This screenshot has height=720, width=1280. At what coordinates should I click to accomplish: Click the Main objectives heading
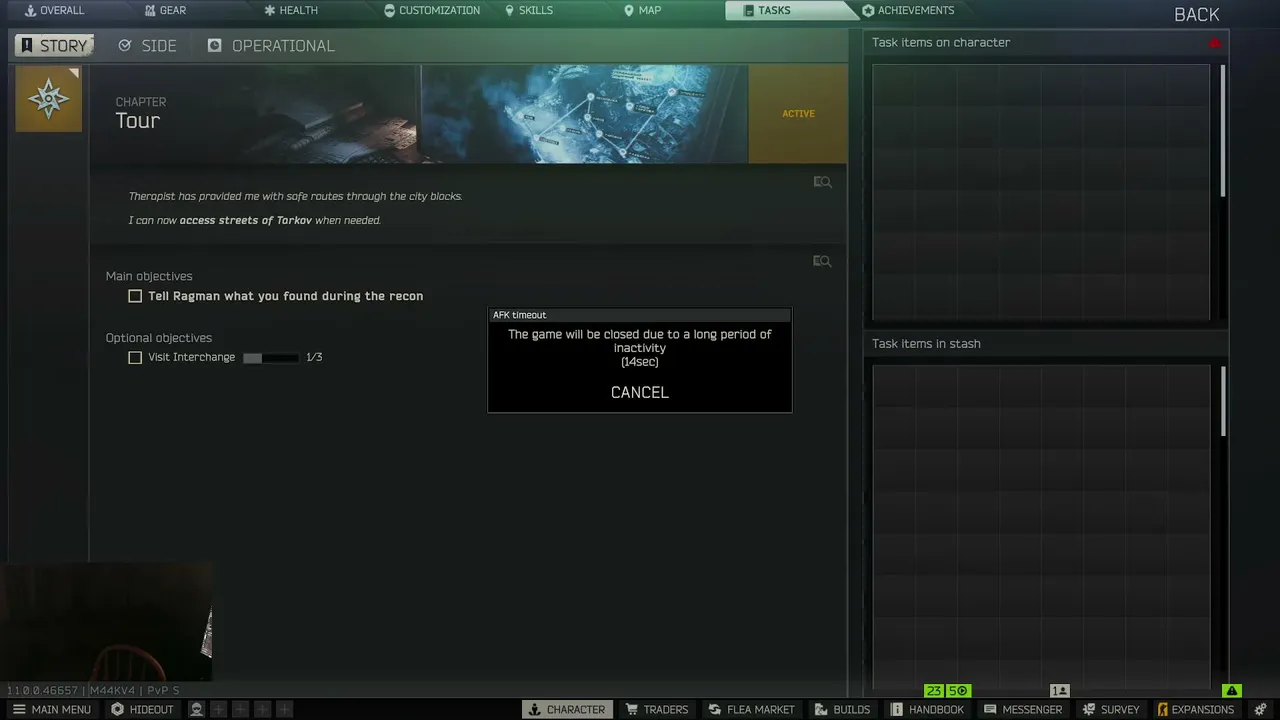pos(149,276)
